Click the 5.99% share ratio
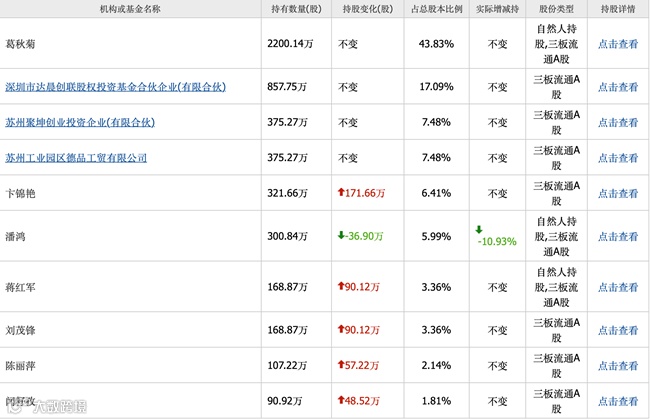 pos(437,236)
